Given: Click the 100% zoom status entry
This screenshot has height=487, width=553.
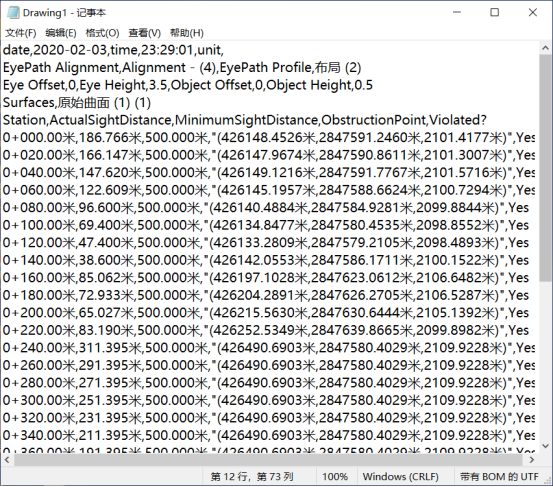Looking at the screenshot, I should pos(335,477).
